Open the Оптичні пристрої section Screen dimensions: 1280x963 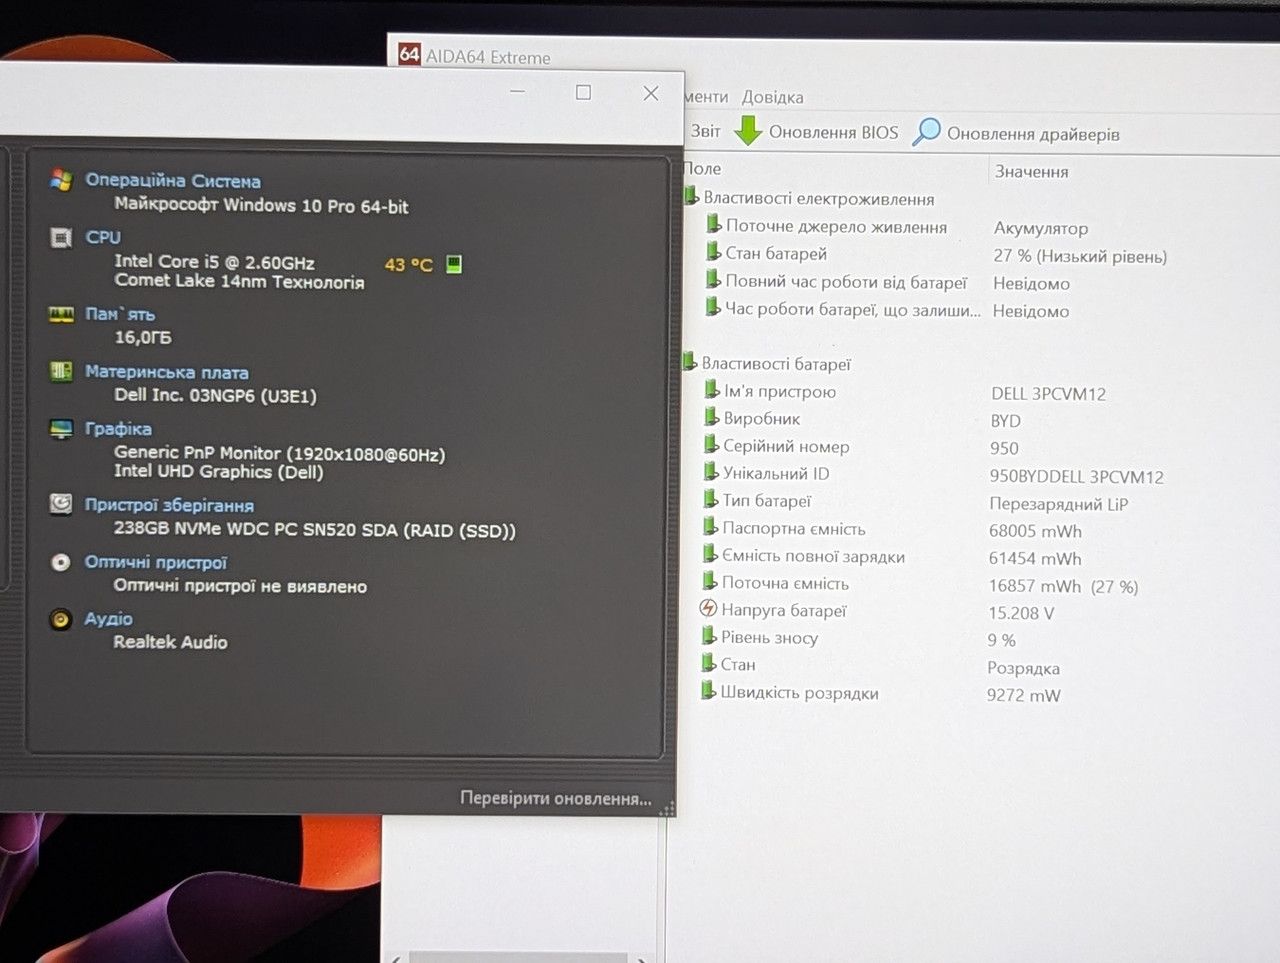(156, 562)
